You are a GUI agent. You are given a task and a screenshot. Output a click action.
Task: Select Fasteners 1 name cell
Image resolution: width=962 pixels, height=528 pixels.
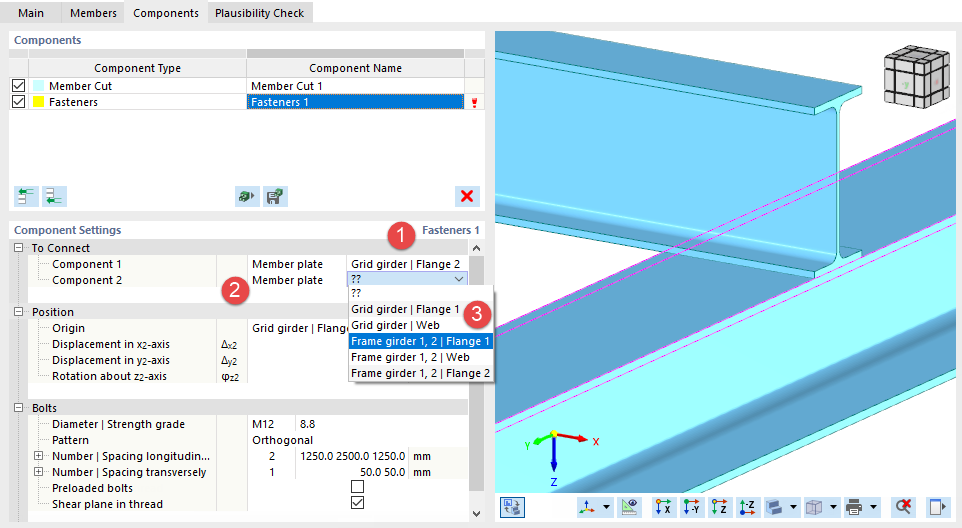coord(355,102)
